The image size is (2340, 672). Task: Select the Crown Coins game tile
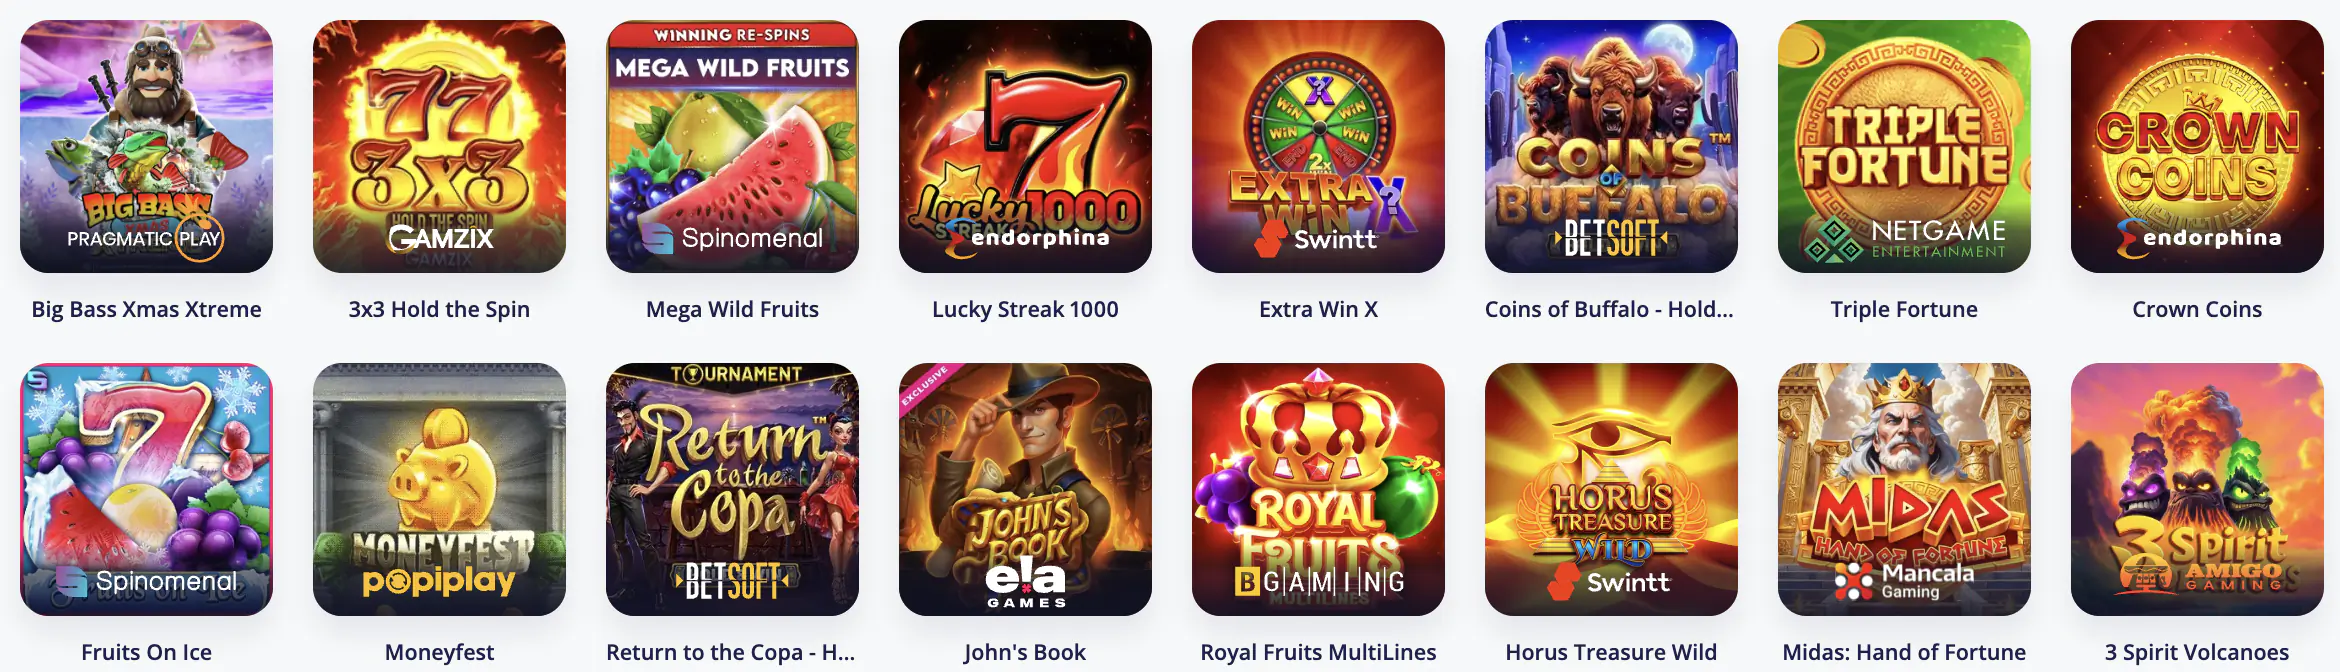point(2197,146)
